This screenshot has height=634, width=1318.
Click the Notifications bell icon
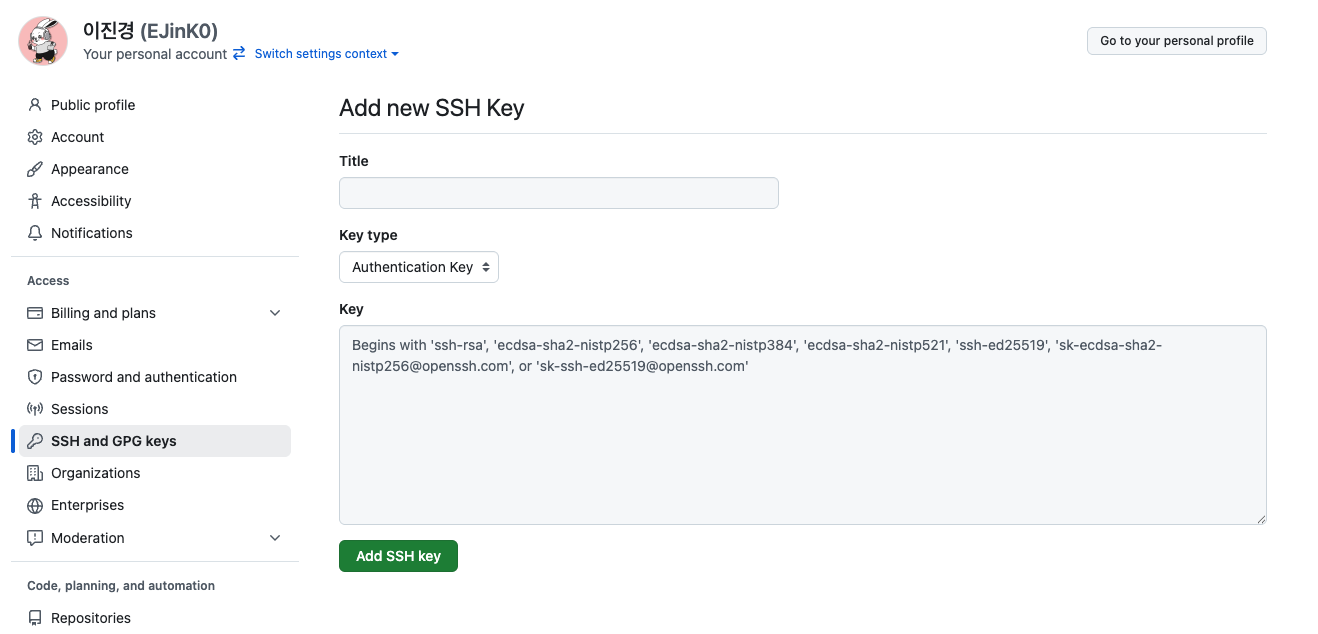(35, 233)
